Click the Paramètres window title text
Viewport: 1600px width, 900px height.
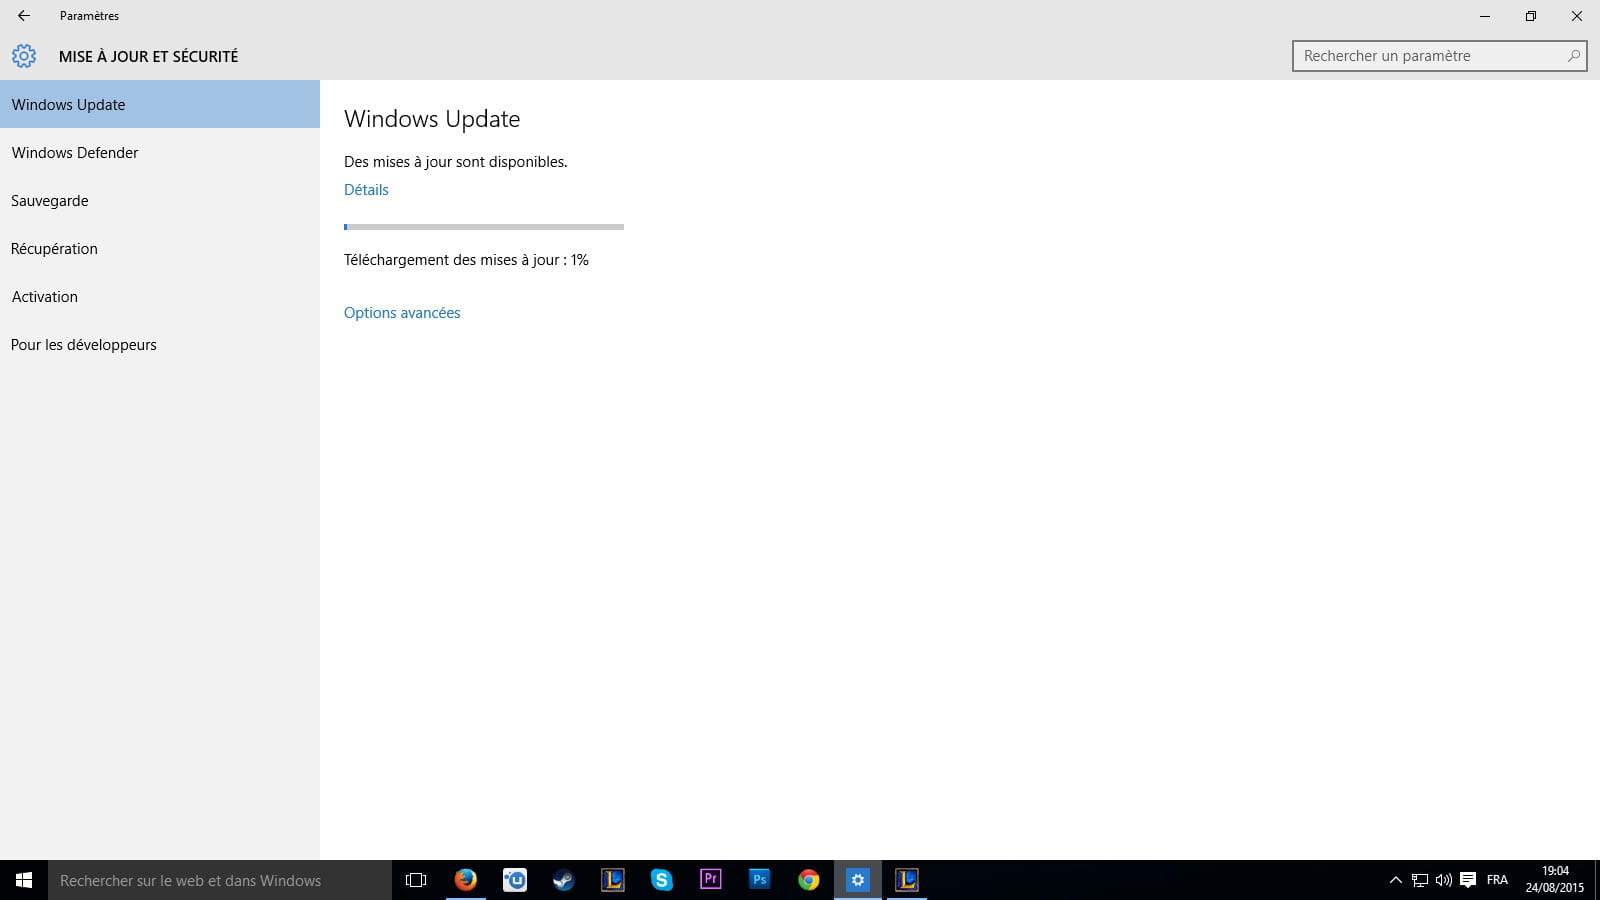pyautogui.click(x=89, y=16)
